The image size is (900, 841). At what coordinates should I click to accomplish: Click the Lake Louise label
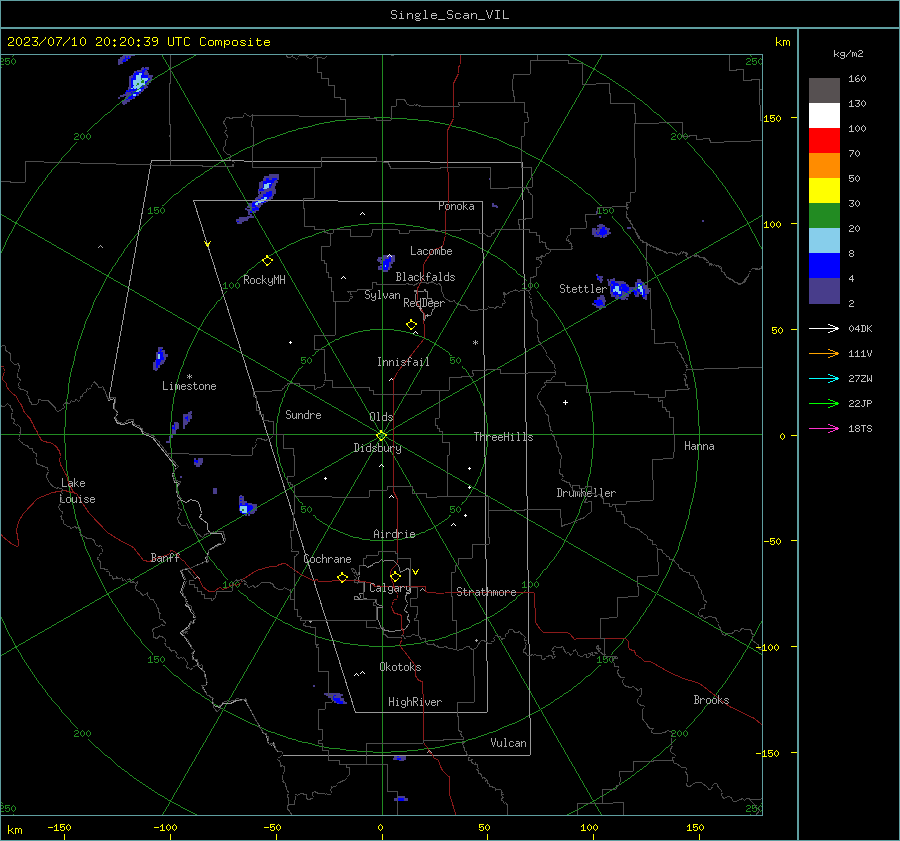pos(77,491)
